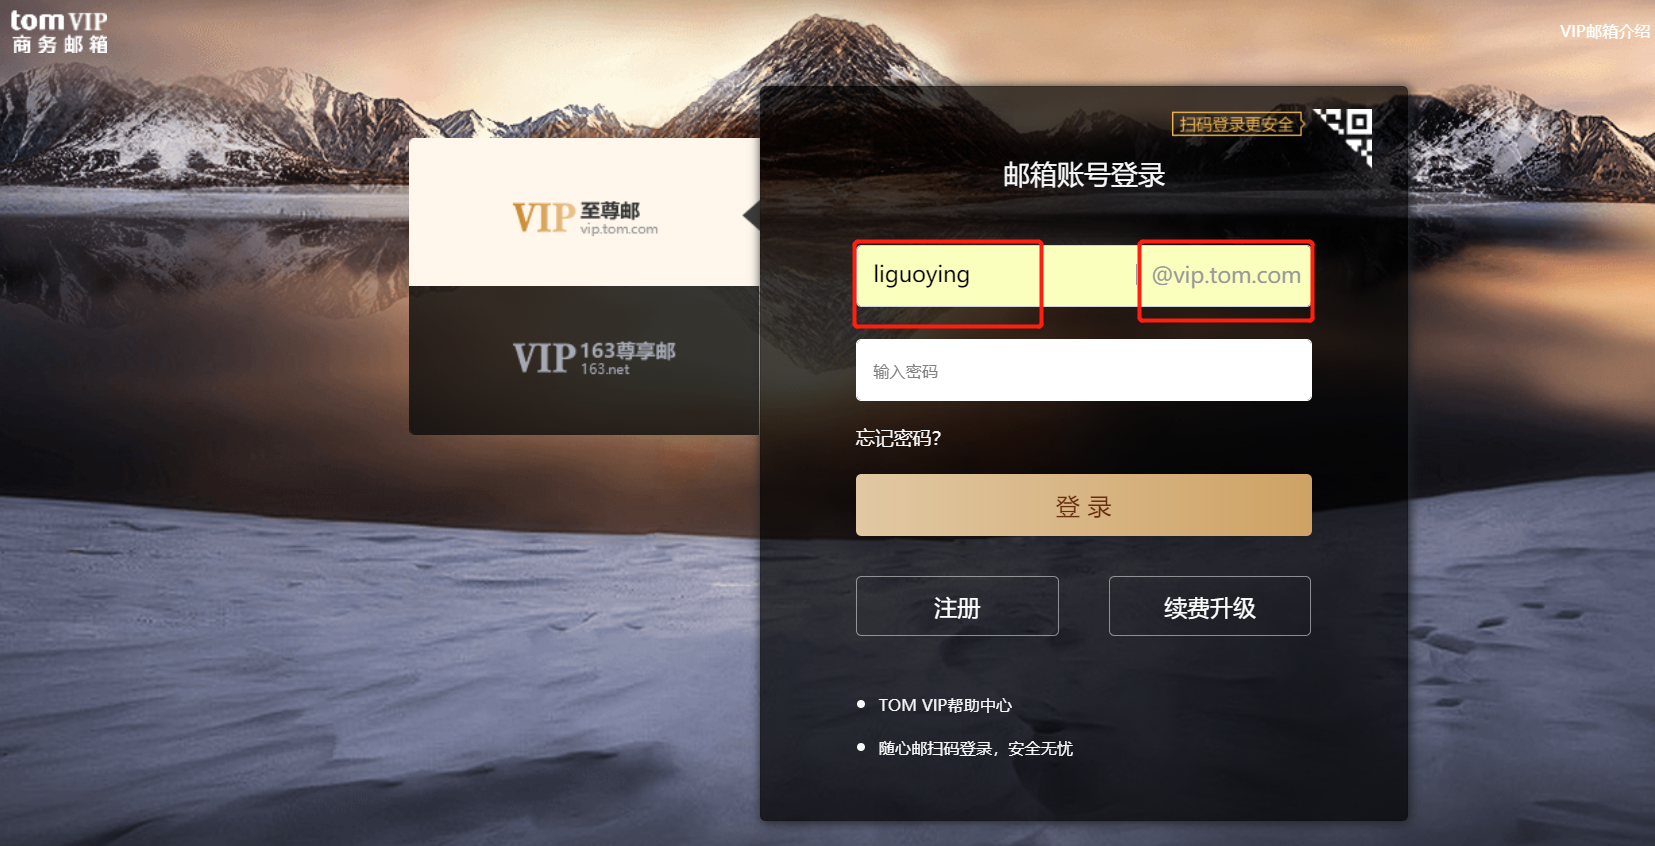1655x846 pixels.
Task: Click the grey VIP icon in 163尊享邮 tab
Action: point(543,357)
